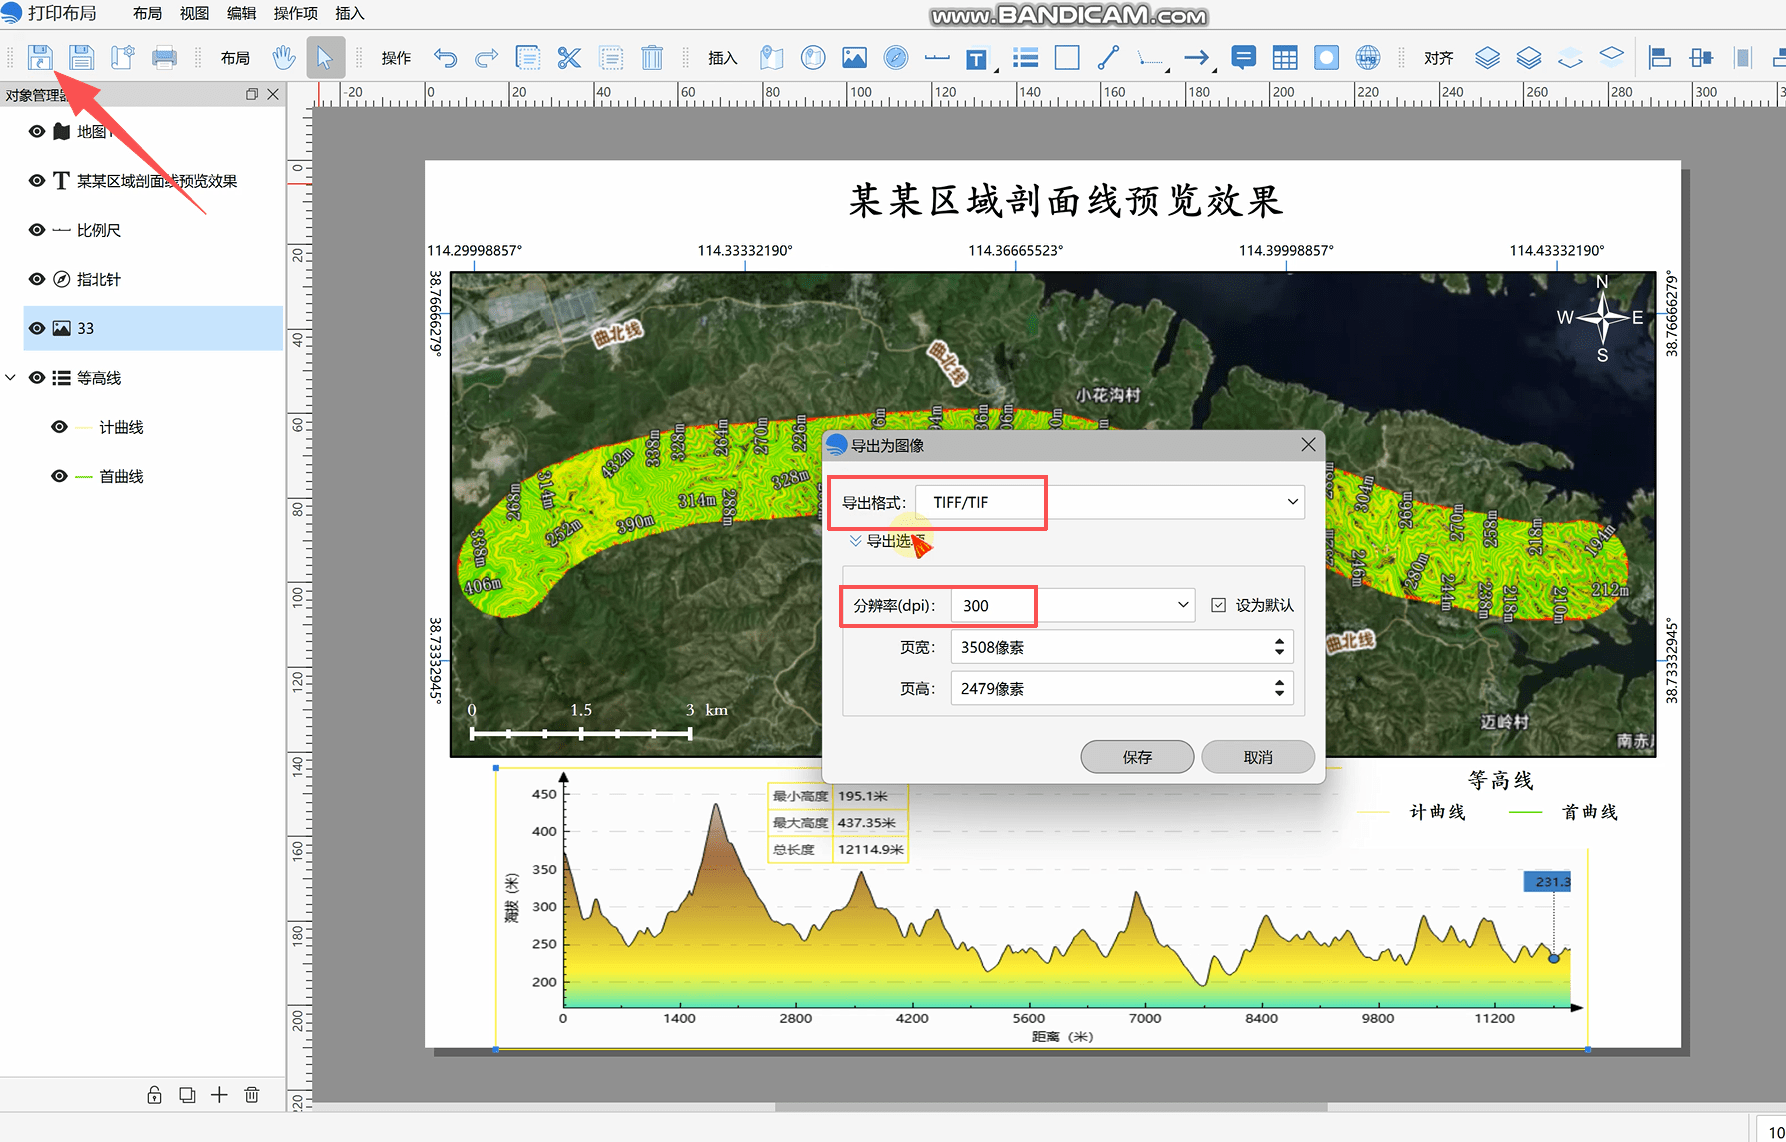Click the redo arrow
The height and width of the screenshot is (1142, 1786).
click(486, 57)
